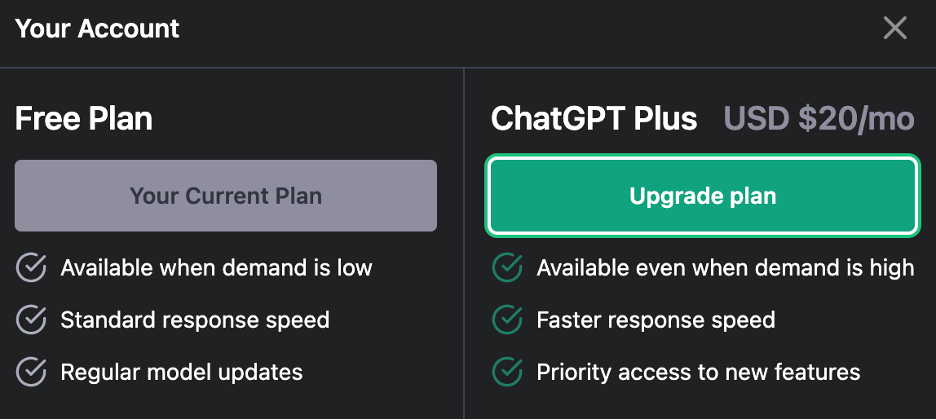This screenshot has height=420, width=936.
Task: Close the Your Account dialog
Action: pos(895,28)
